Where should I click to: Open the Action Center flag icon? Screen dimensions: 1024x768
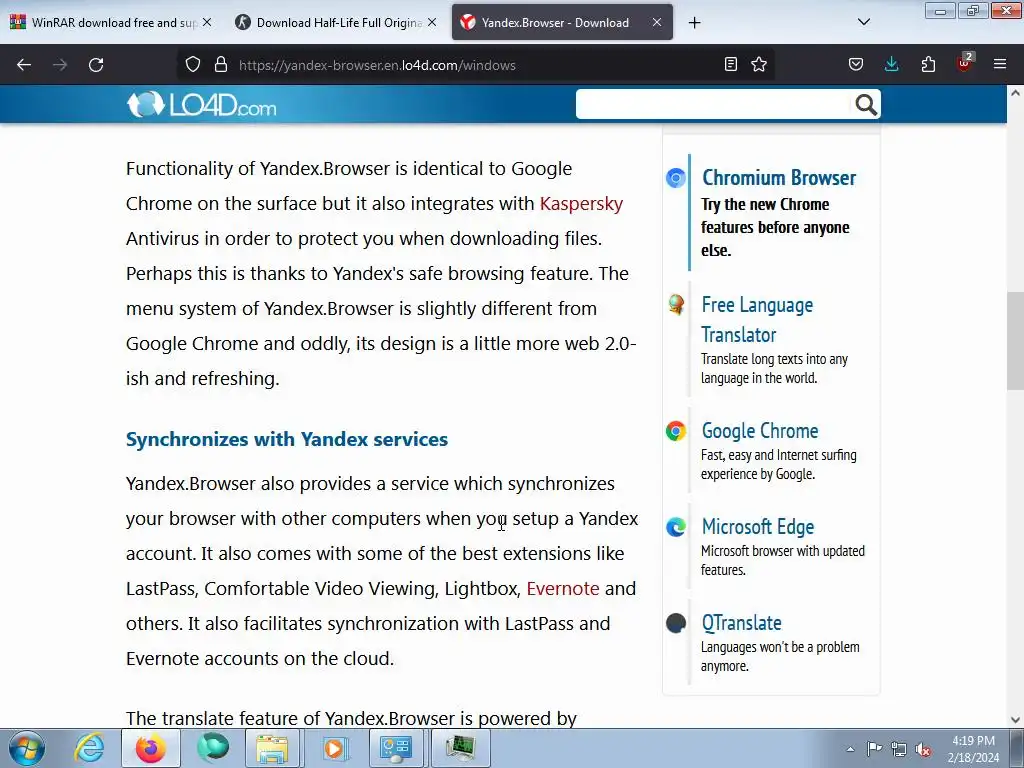[874, 749]
